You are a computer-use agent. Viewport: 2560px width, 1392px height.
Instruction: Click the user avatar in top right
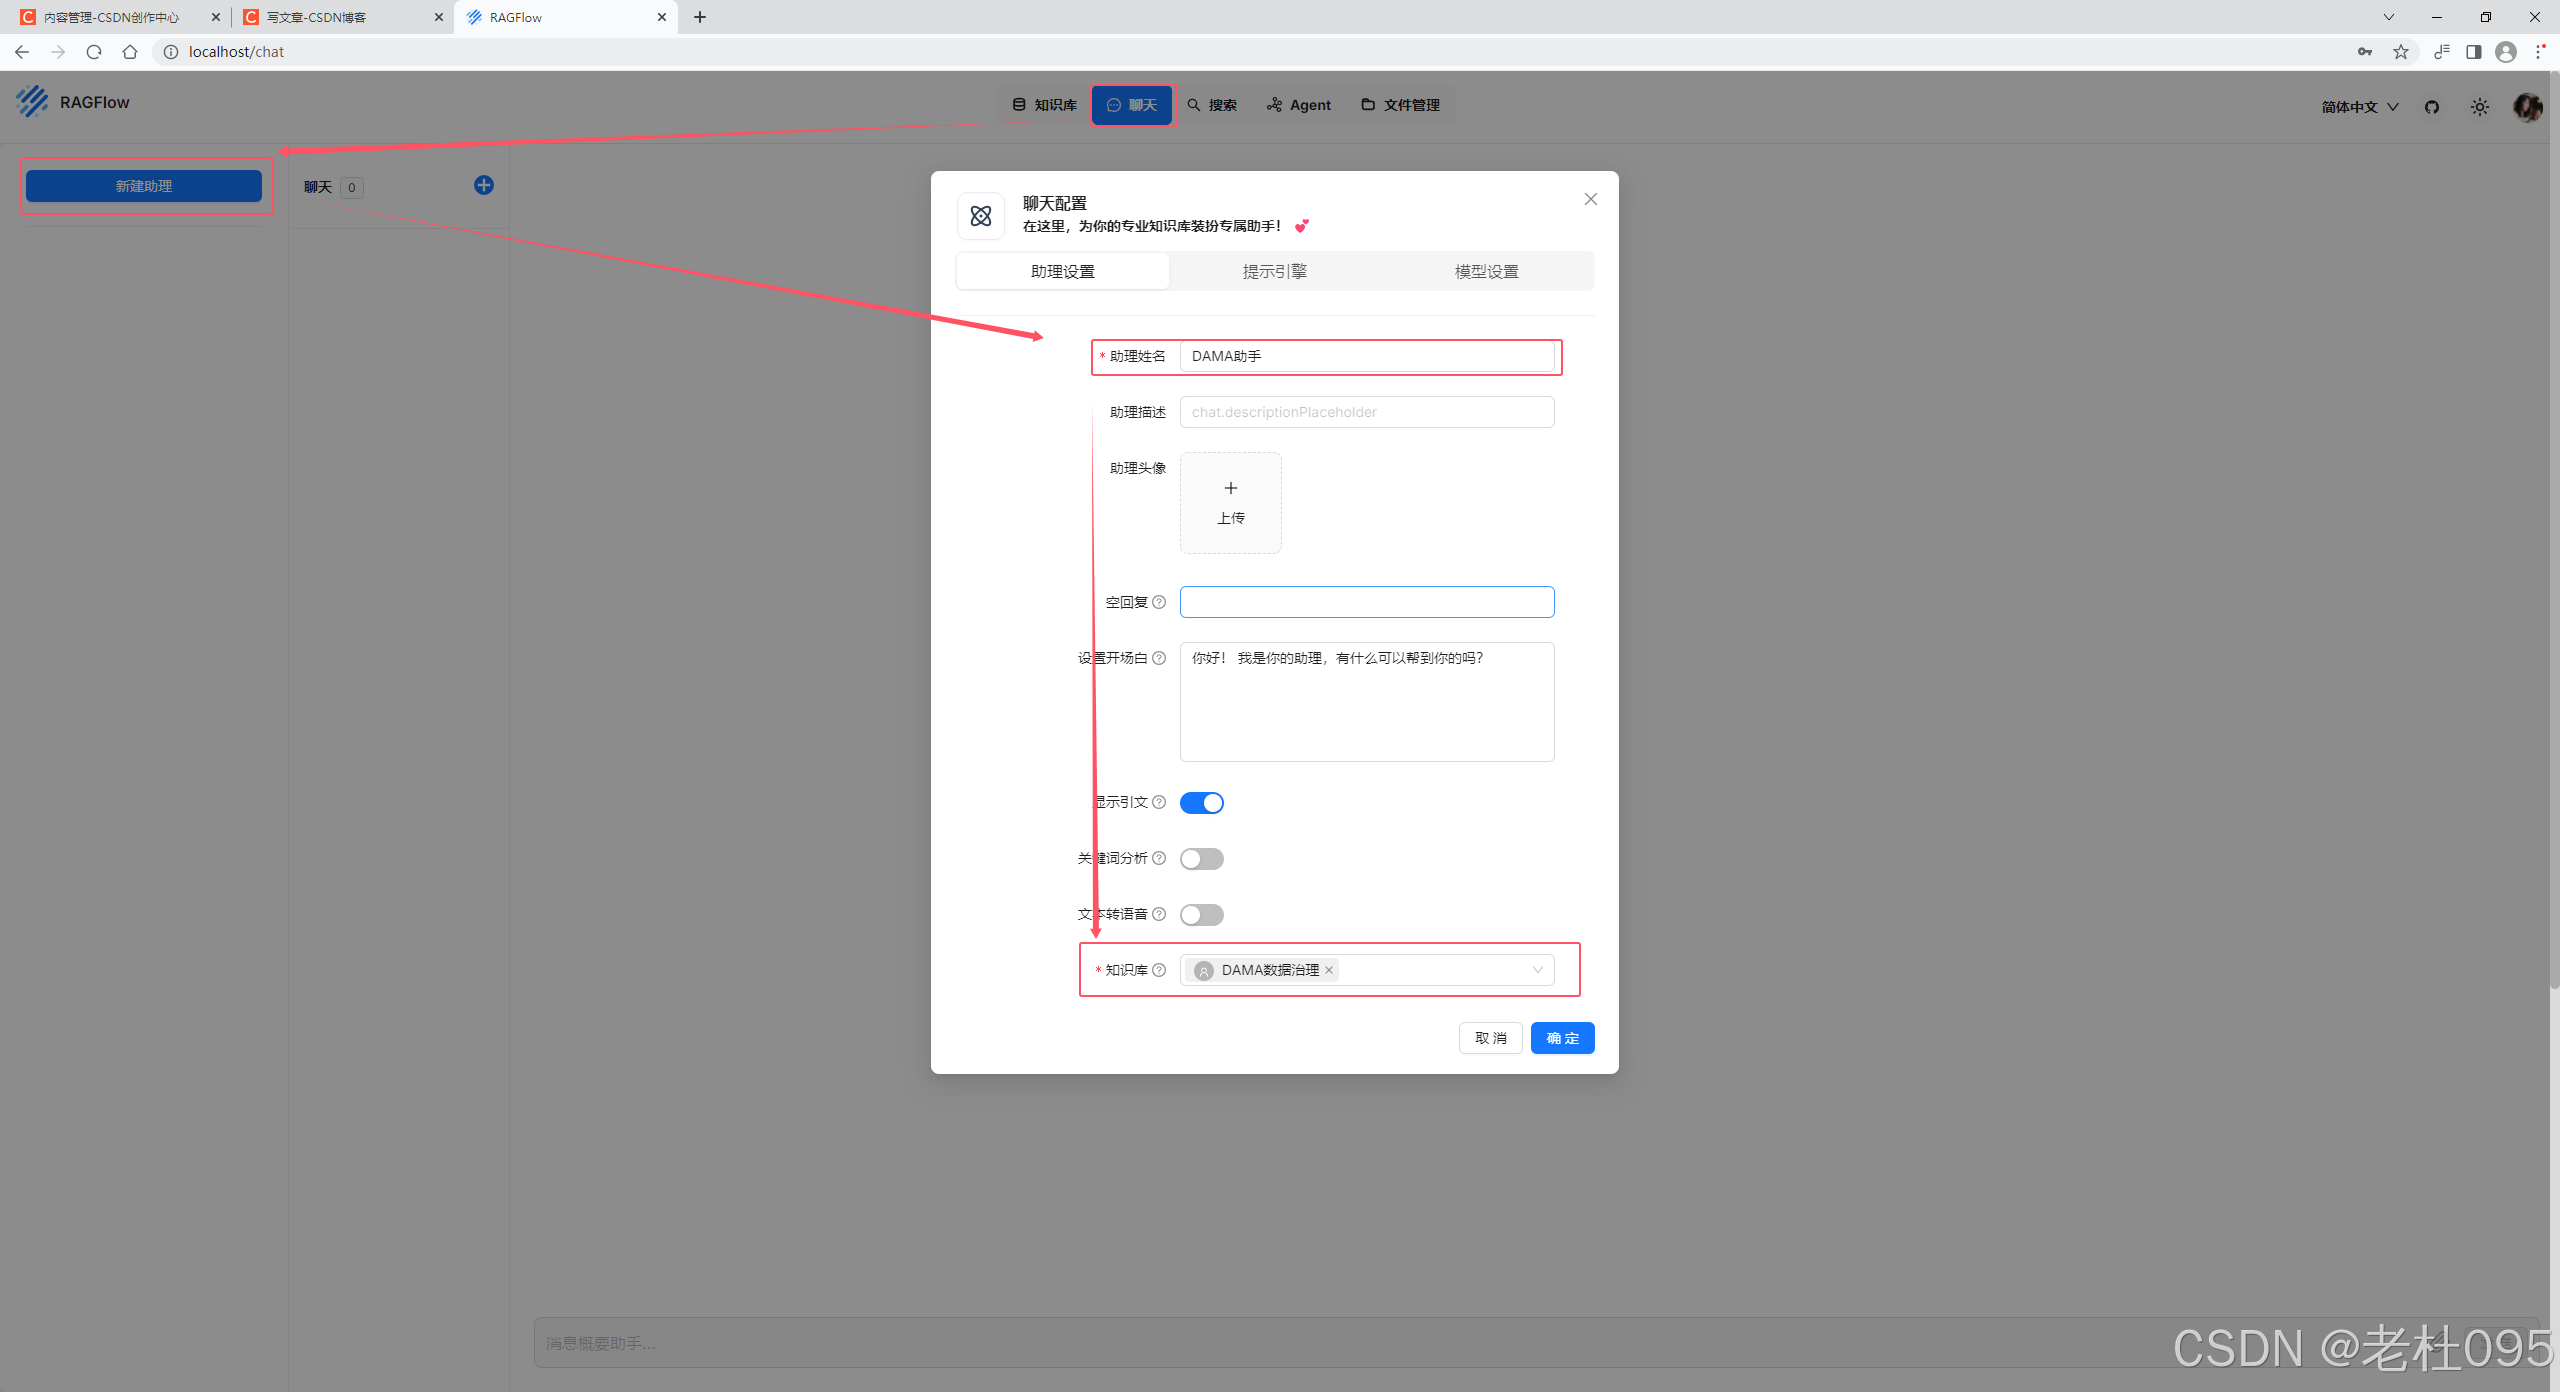pos(2527,107)
